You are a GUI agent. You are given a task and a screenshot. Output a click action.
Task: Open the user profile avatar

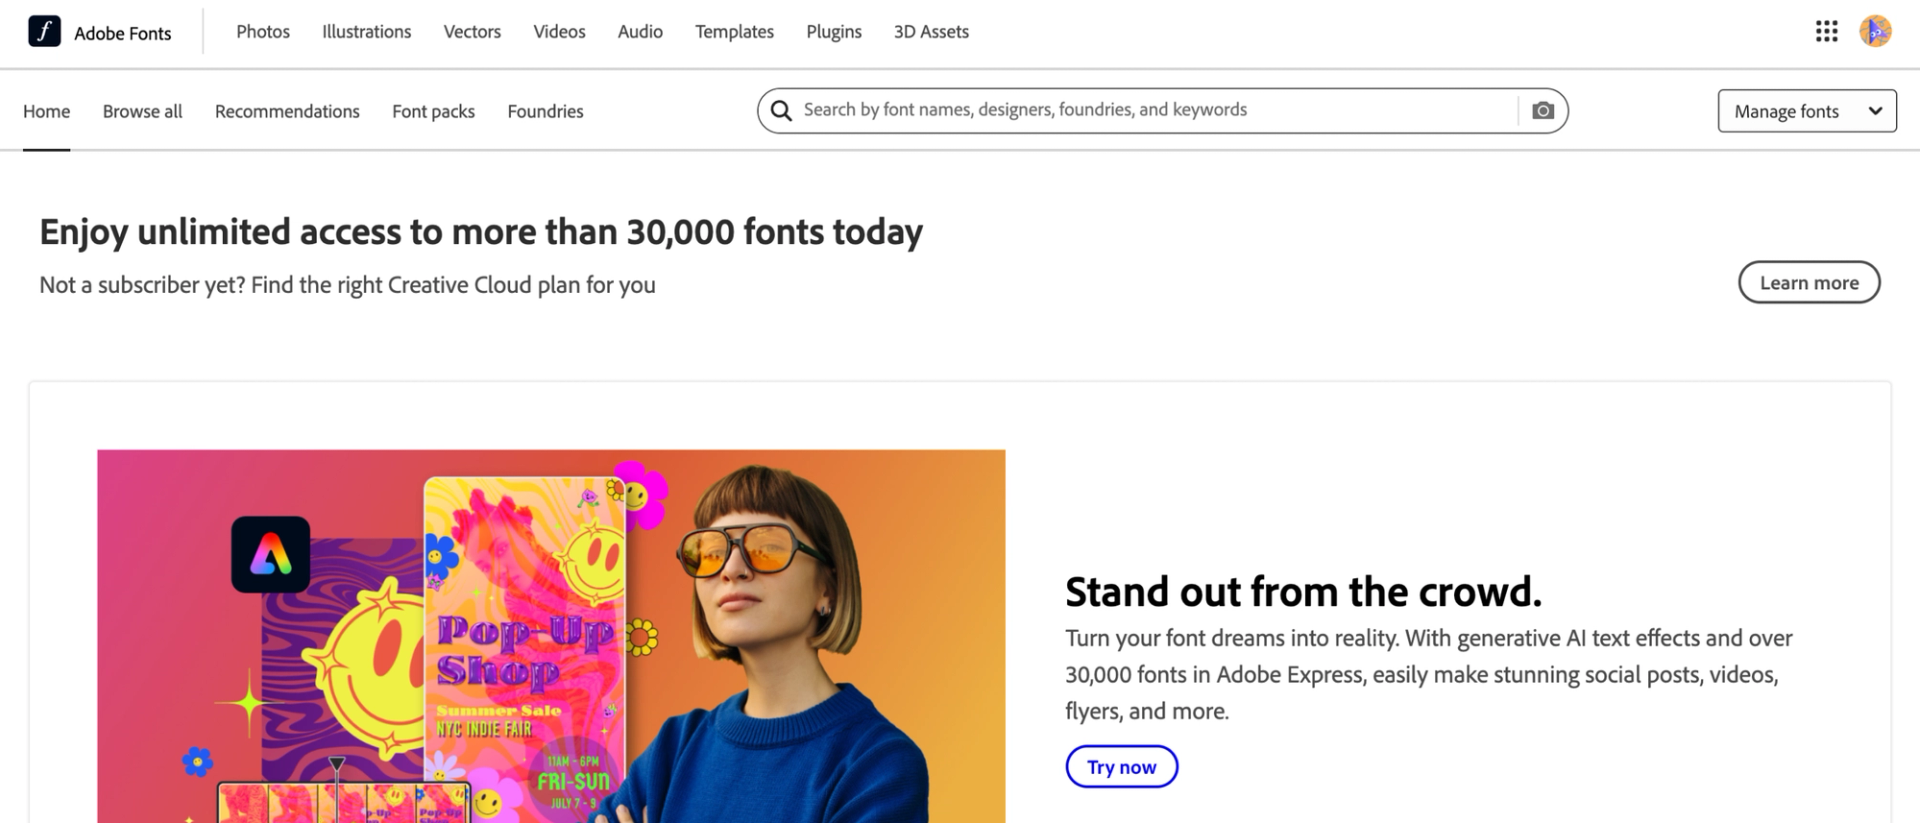pyautogui.click(x=1875, y=32)
